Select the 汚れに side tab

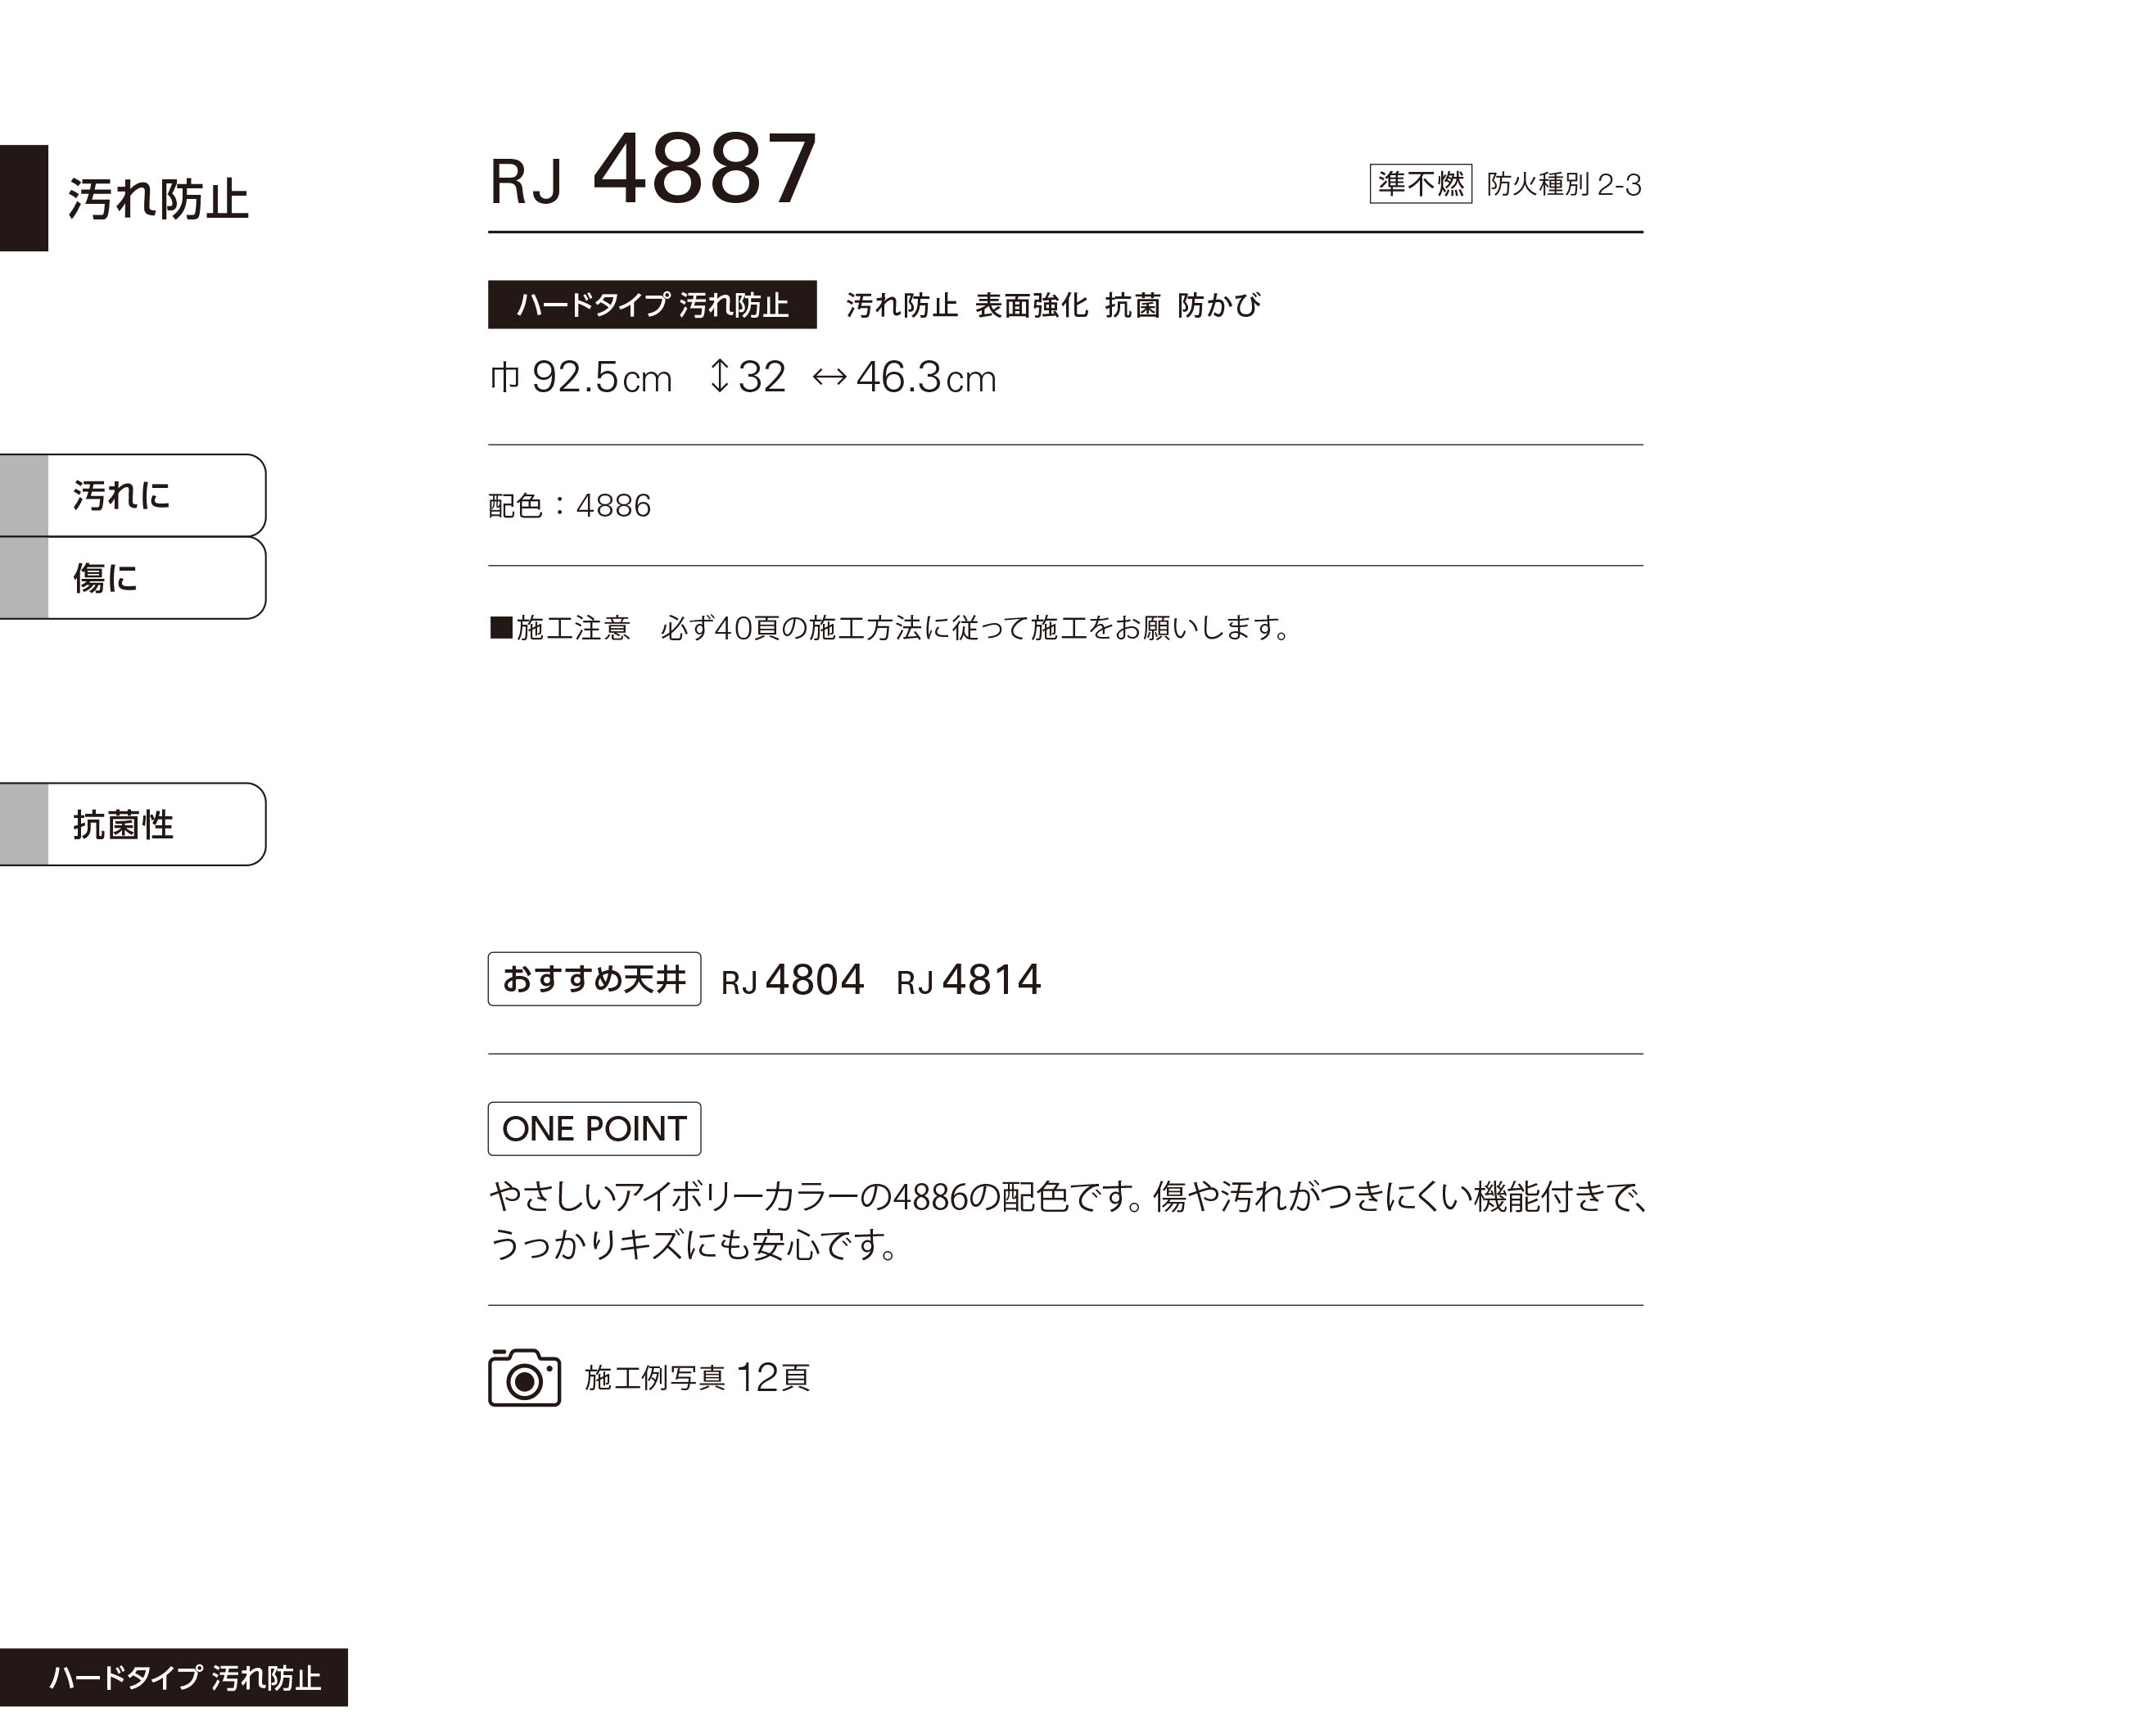point(155,495)
